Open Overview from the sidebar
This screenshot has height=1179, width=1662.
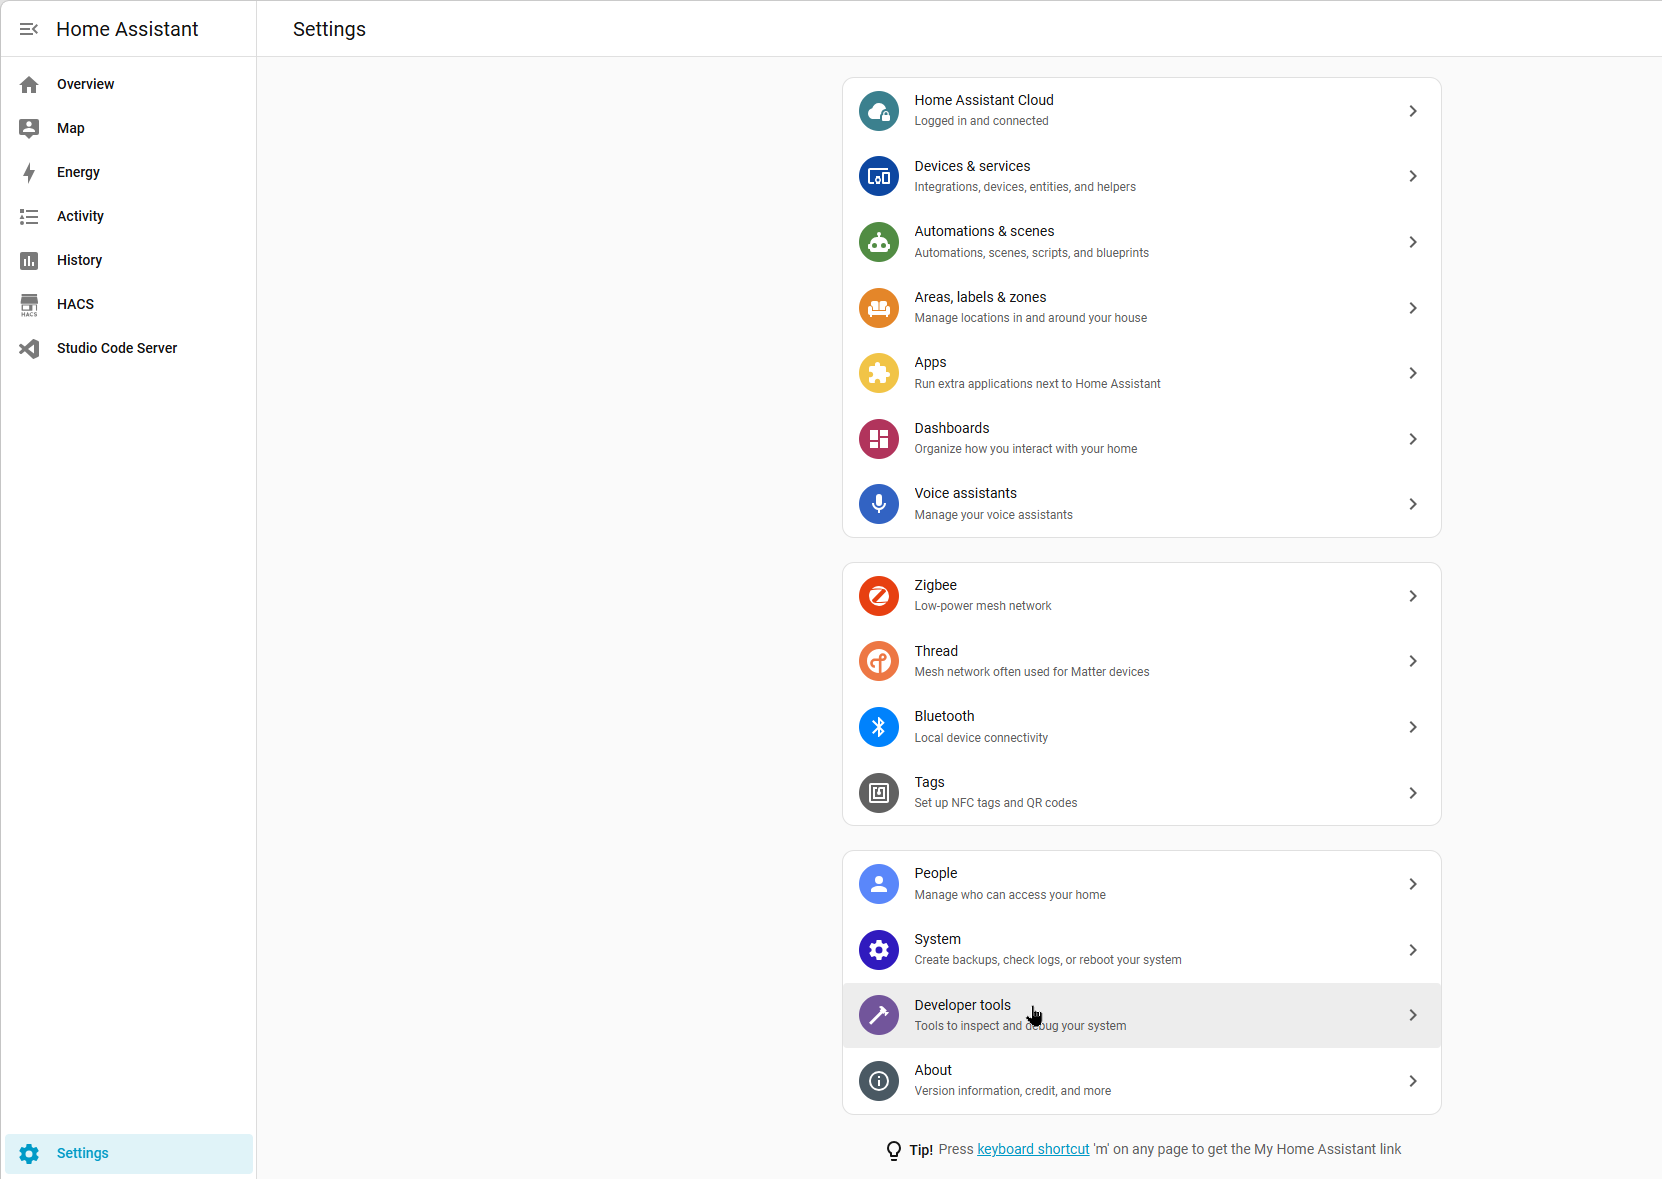[128, 84]
